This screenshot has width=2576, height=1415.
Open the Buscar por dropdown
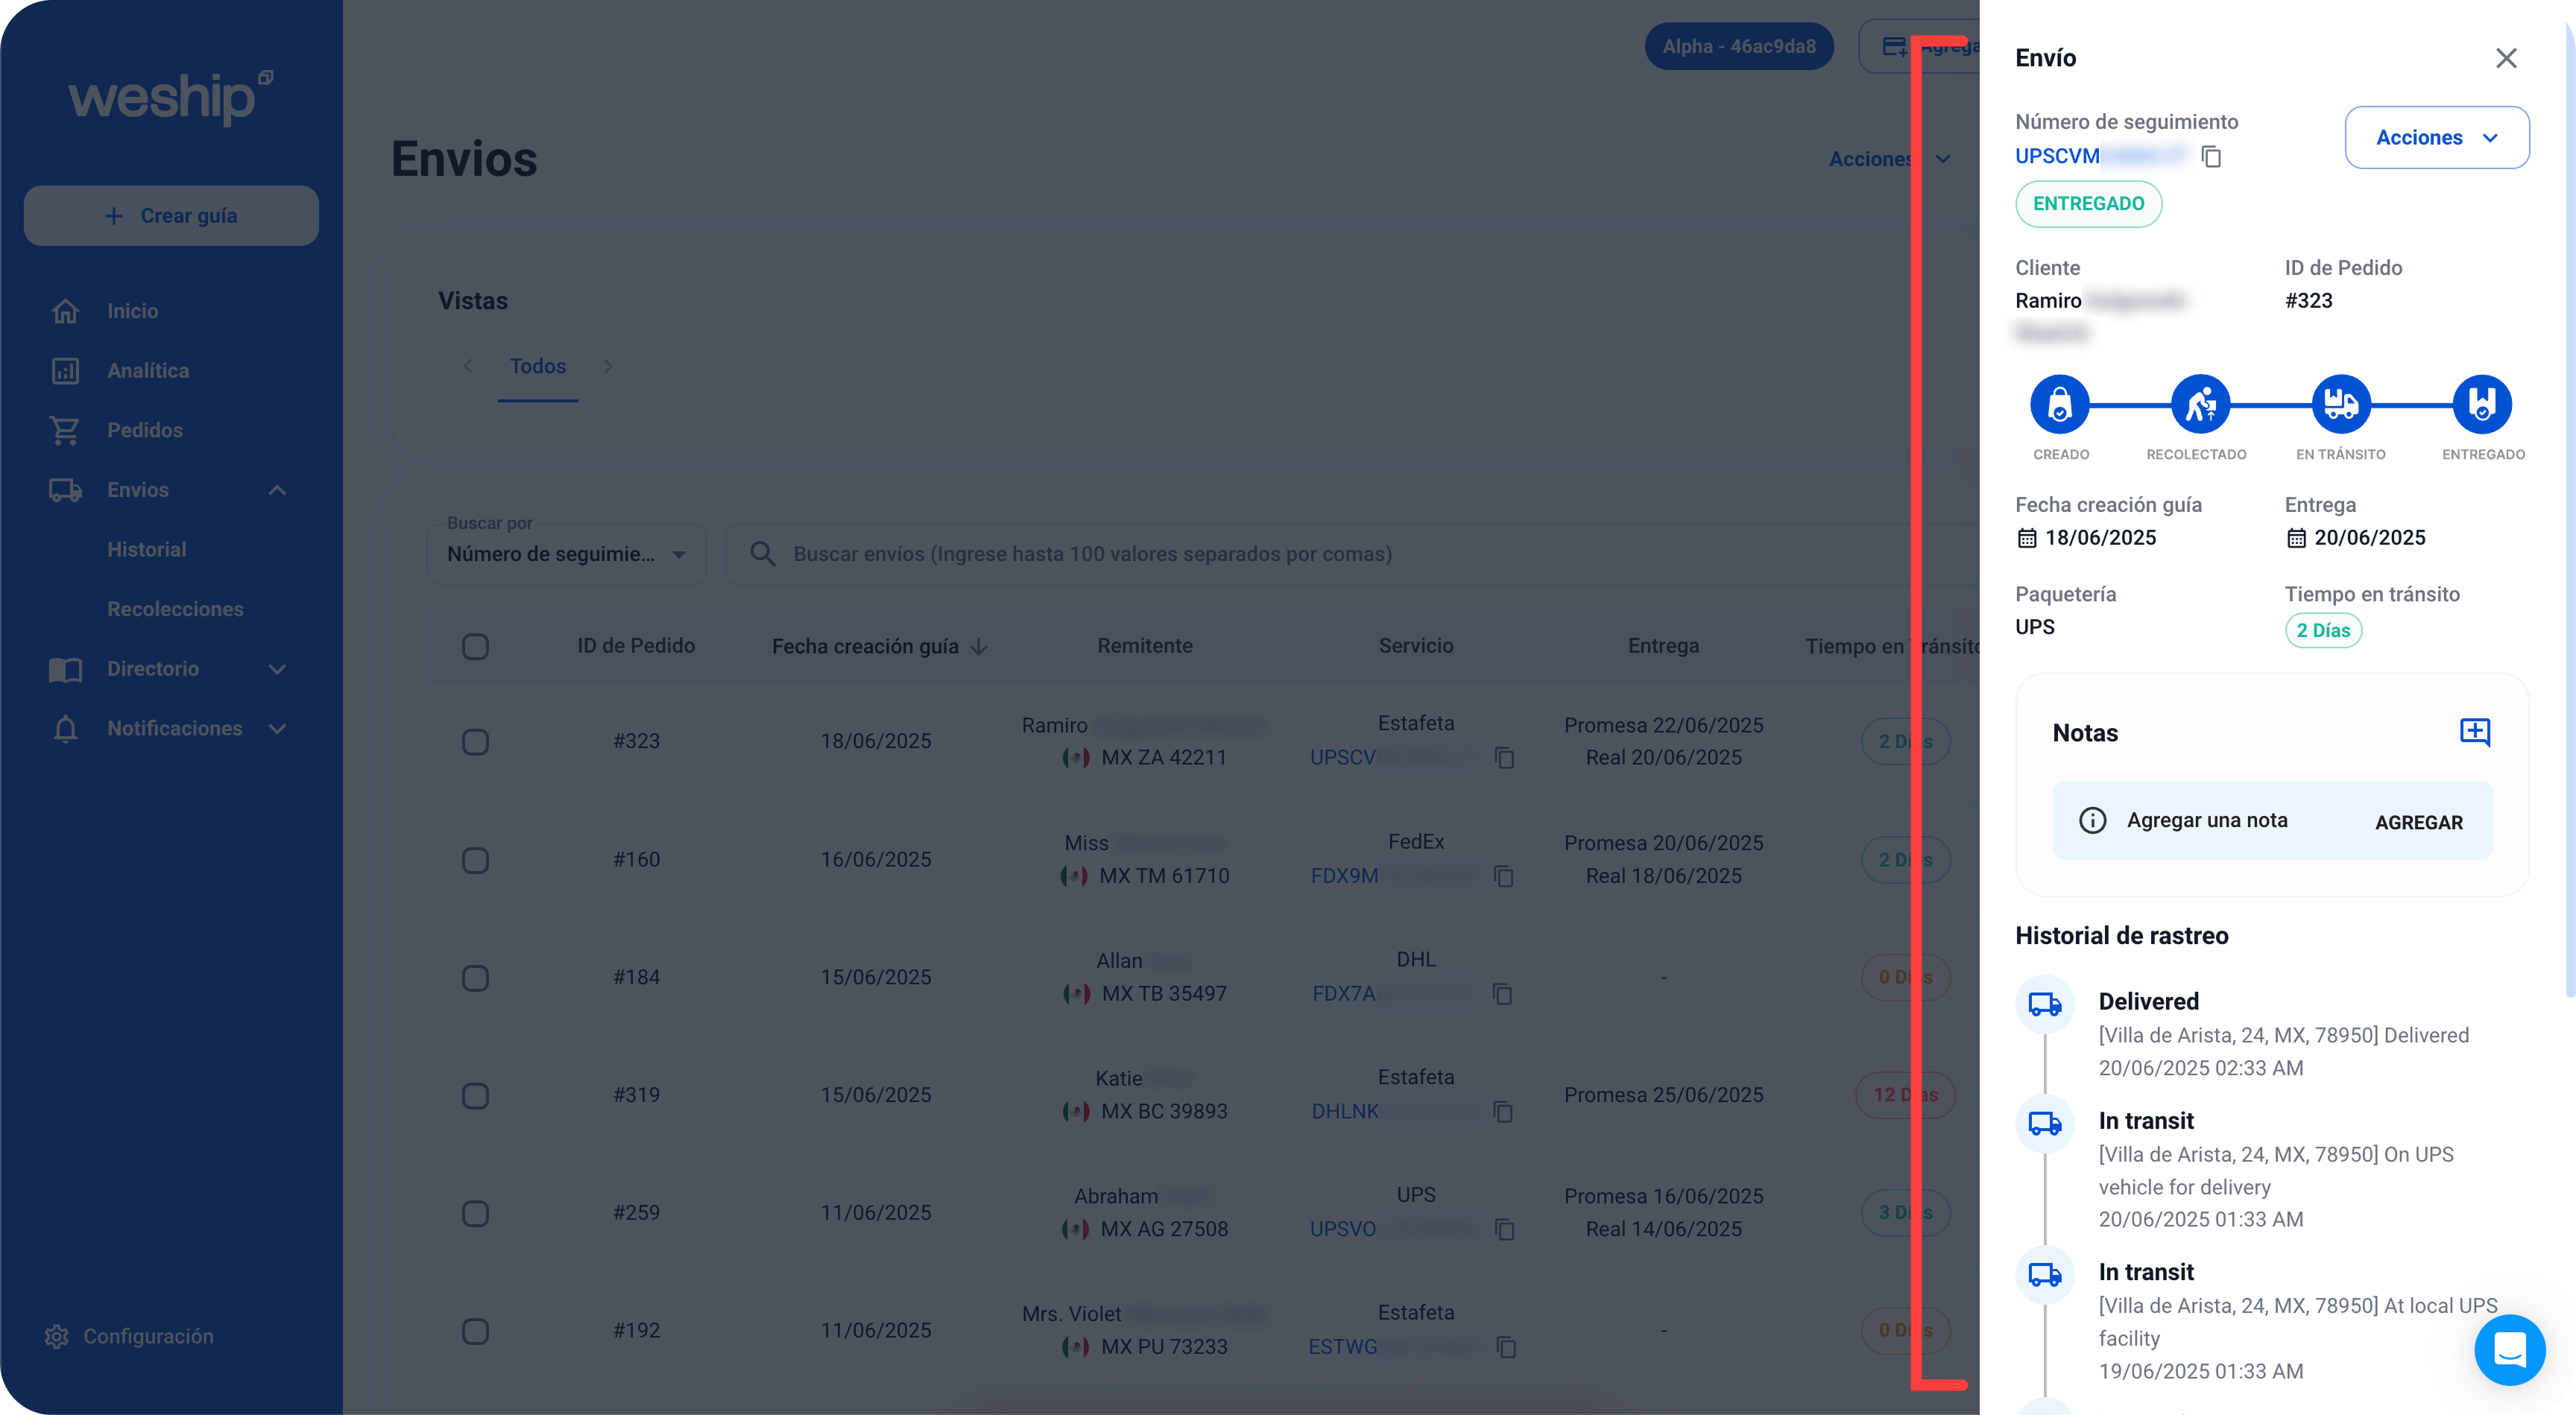[x=566, y=554]
